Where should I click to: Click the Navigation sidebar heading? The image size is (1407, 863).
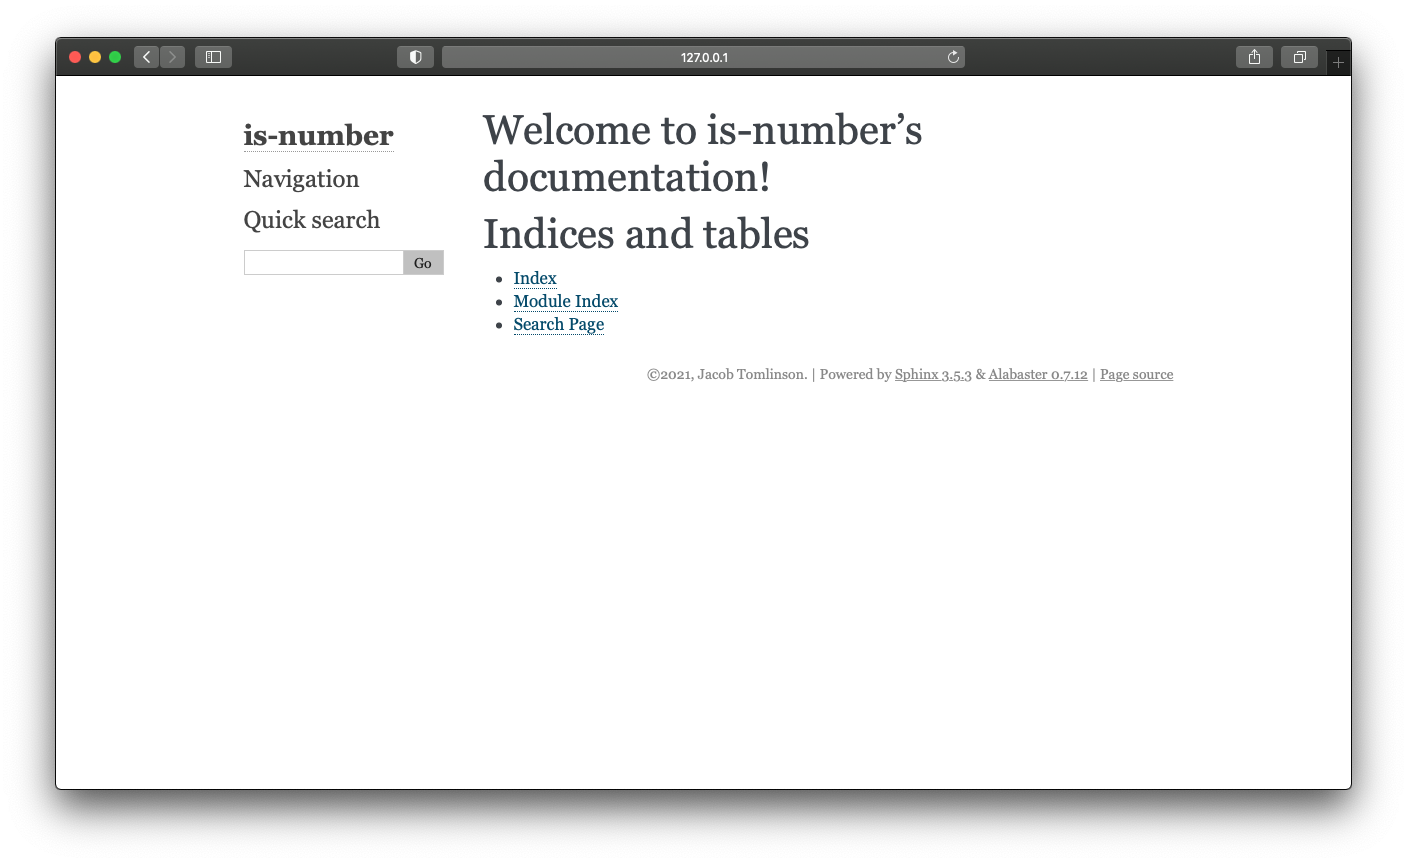coord(301,179)
